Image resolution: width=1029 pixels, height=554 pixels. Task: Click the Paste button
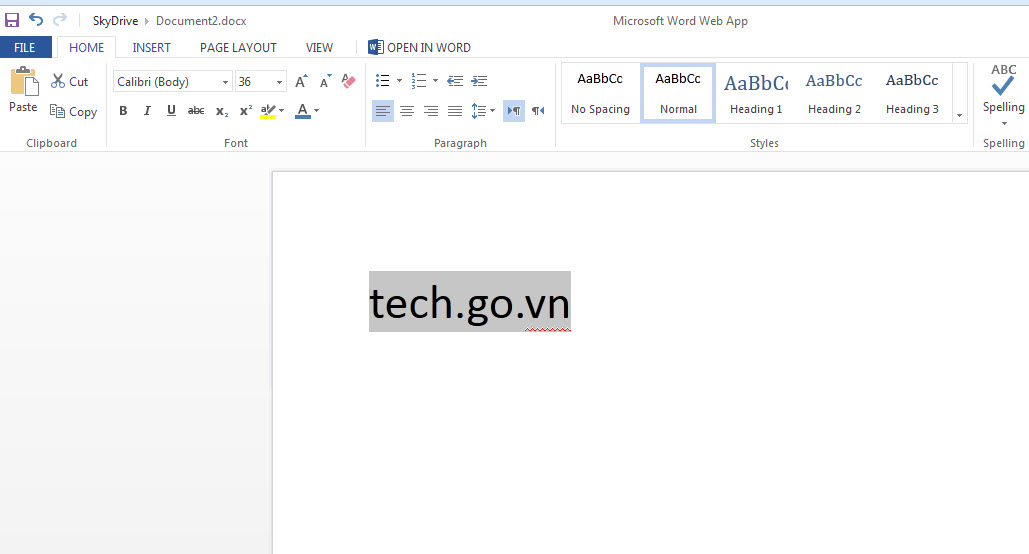click(24, 91)
